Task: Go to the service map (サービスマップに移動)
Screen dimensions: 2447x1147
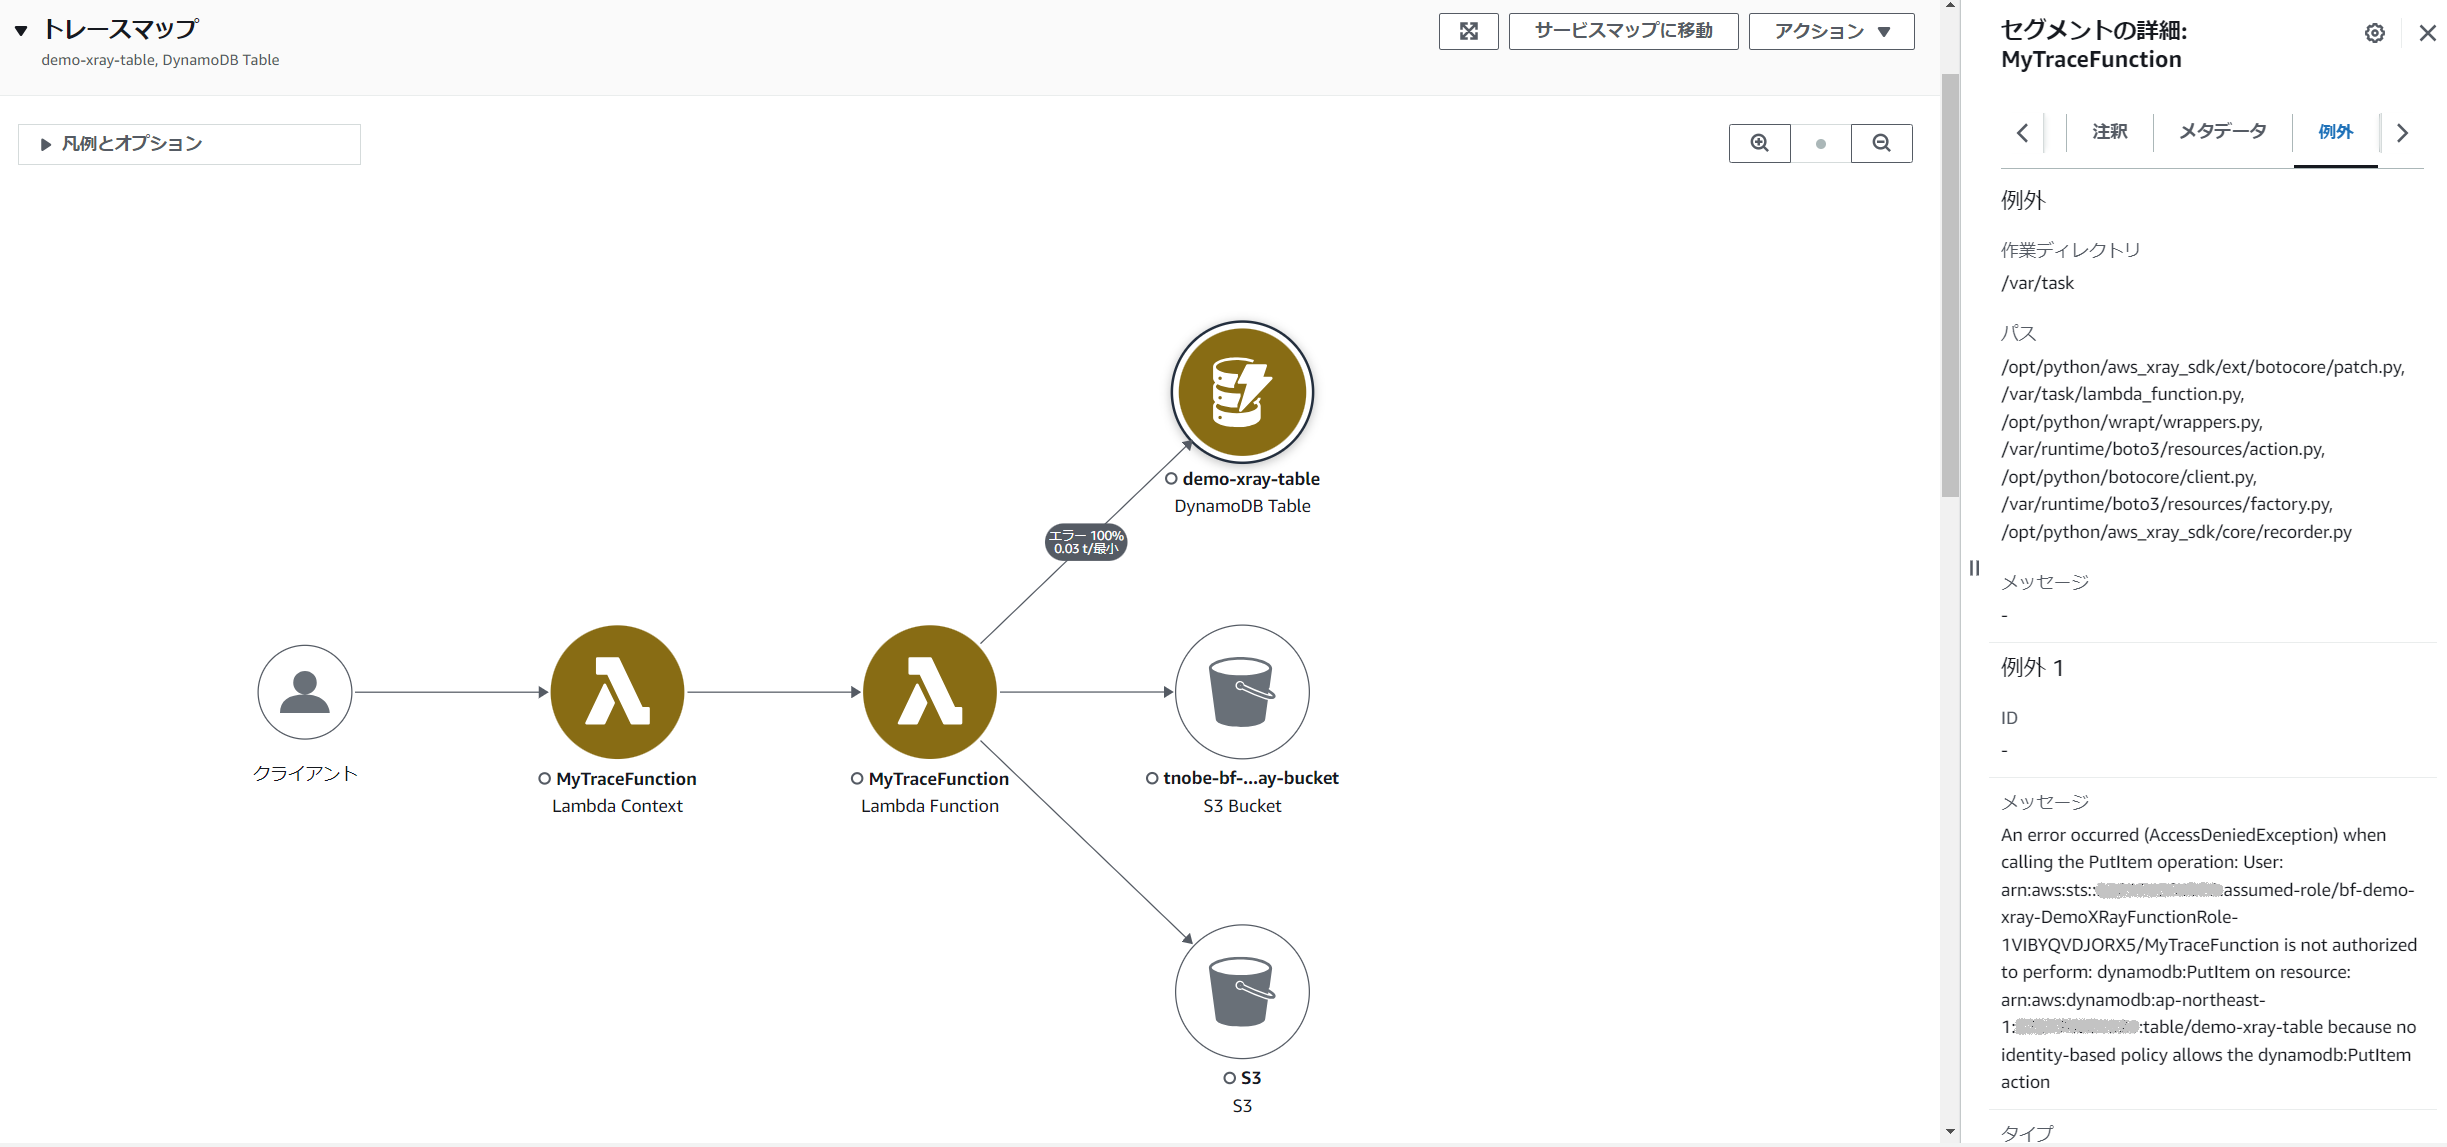Action: tap(1623, 31)
